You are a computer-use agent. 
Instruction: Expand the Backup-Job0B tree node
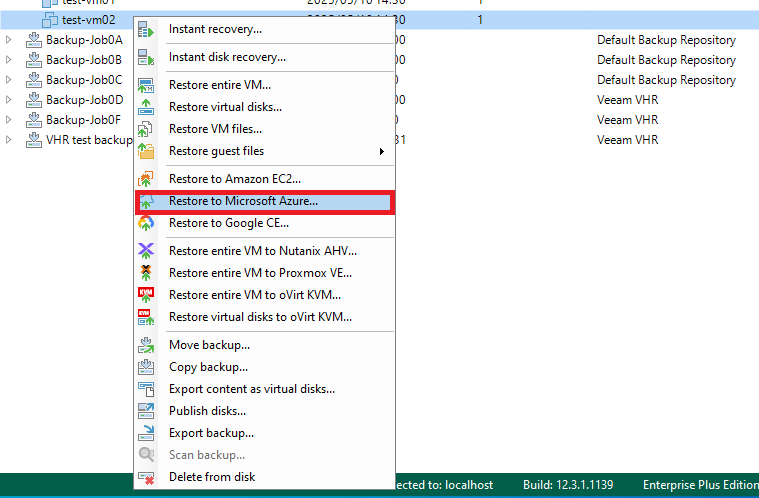pos(8,60)
